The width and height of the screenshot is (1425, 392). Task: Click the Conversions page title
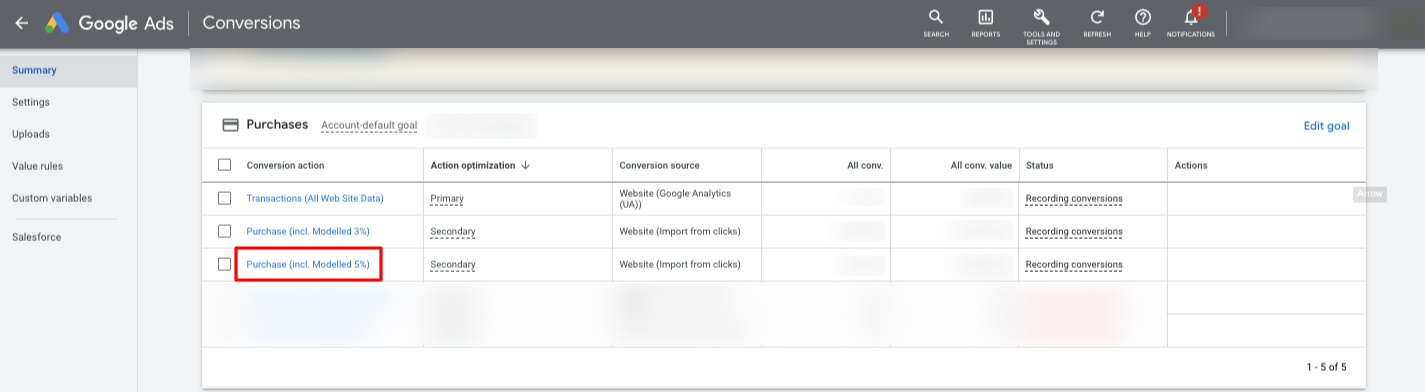pyautogui.click(x=251, y=22)
